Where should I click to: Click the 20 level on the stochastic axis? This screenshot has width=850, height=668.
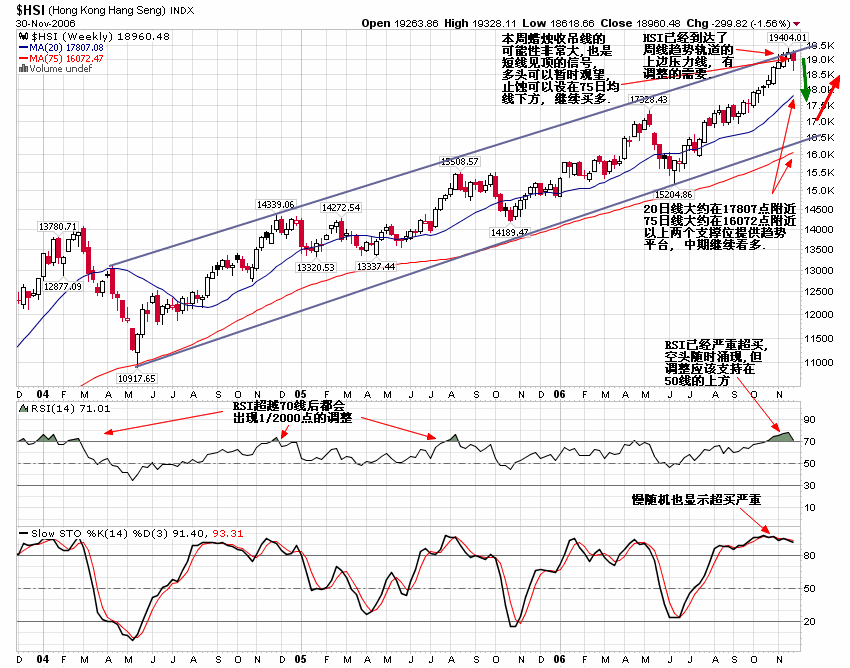click(x=809, y=621)
